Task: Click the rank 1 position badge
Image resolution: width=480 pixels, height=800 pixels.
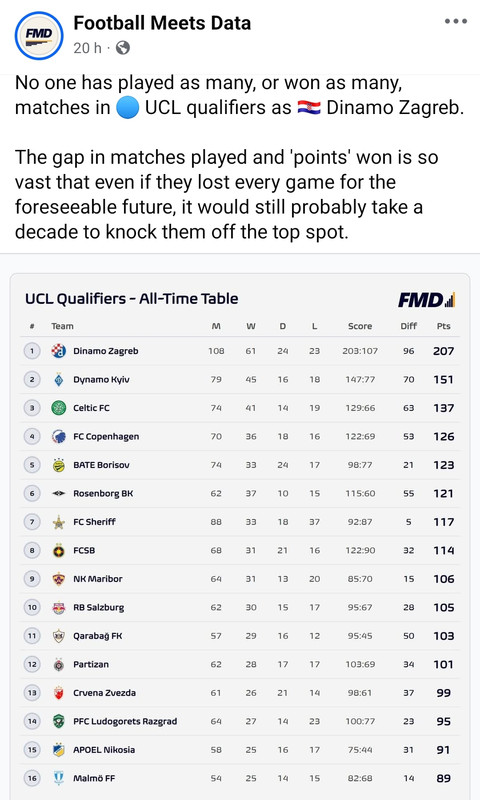Action: tap(32, 351)
